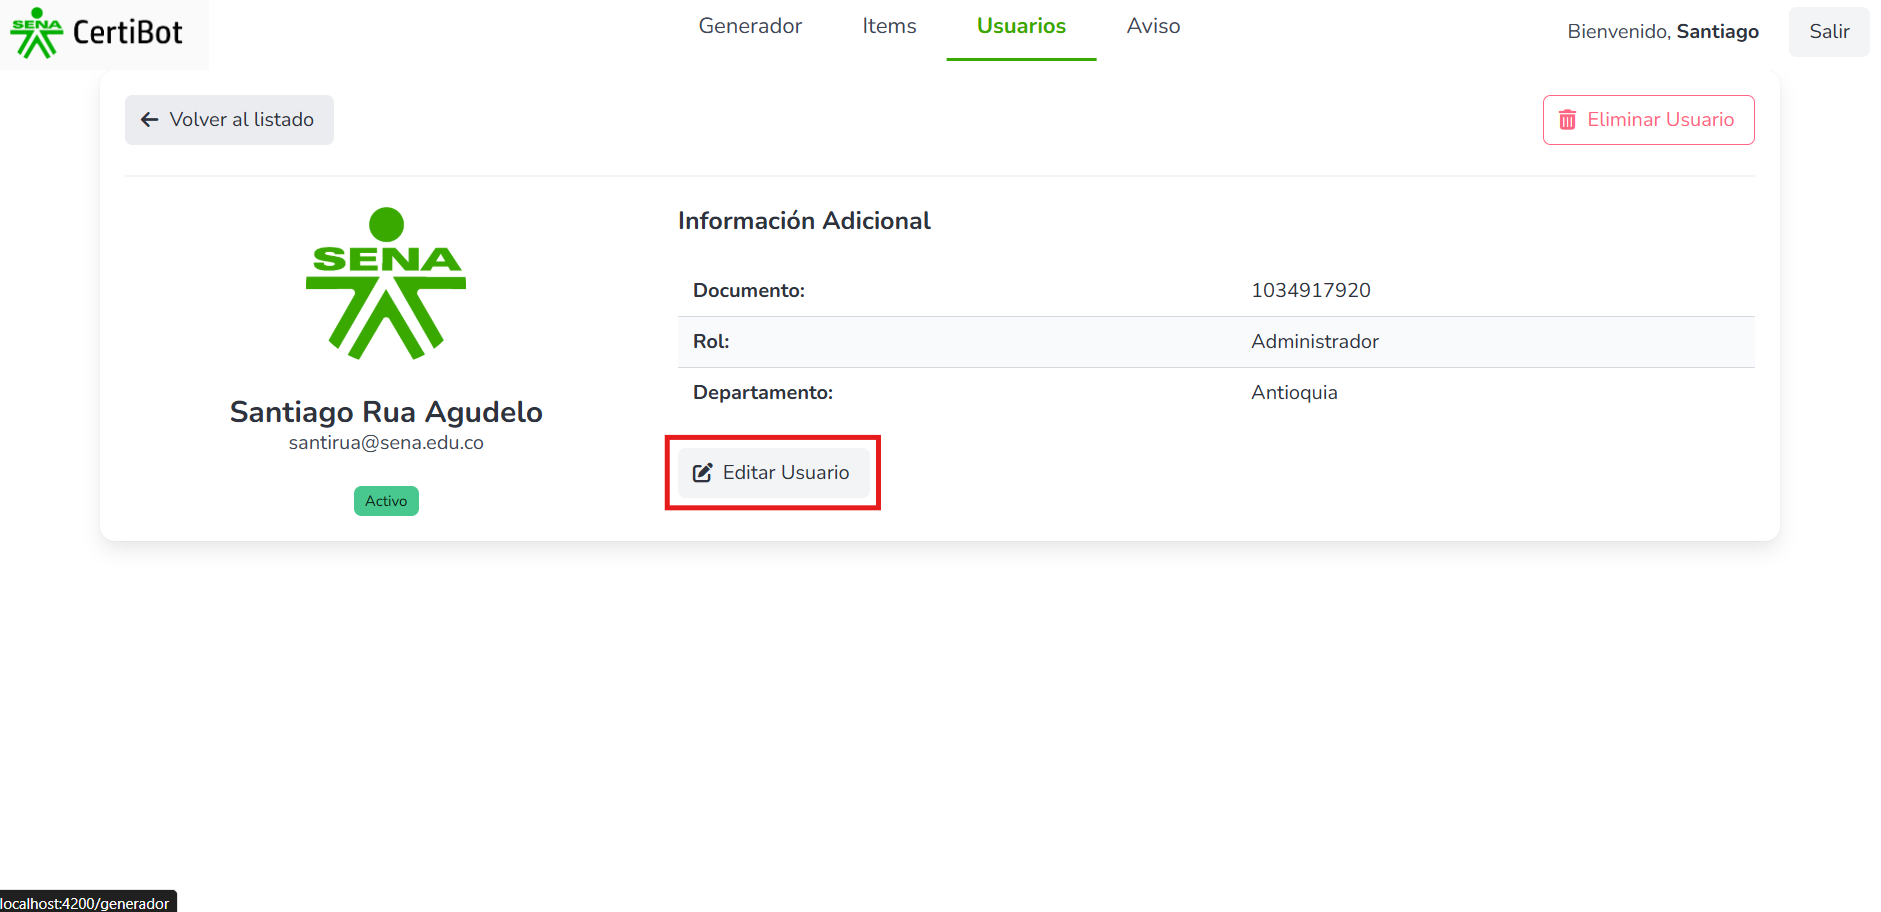Click the Eliminar Usuario label
Screen dimensions: 1881x912
tap(1660, 120)
